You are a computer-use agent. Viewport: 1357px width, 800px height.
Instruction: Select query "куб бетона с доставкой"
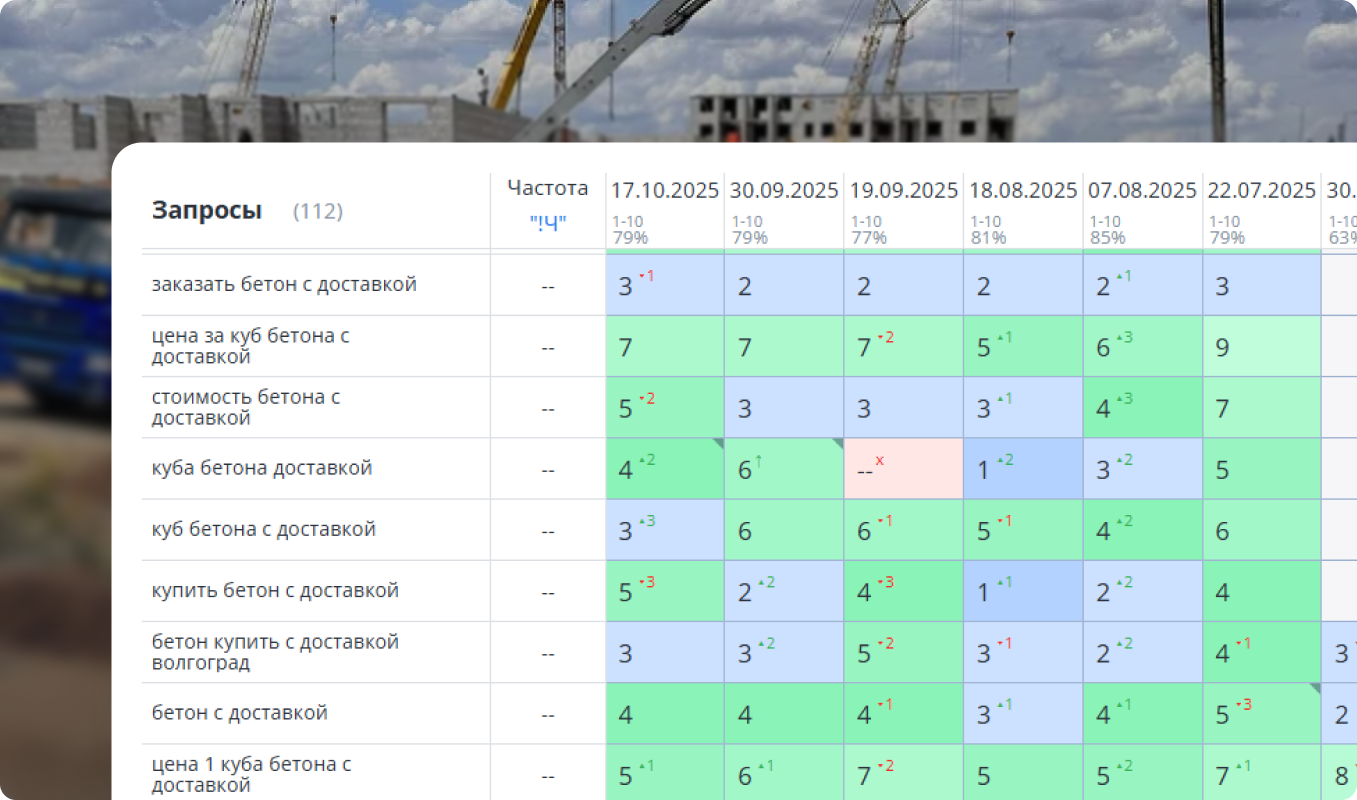tap(264, 529)
